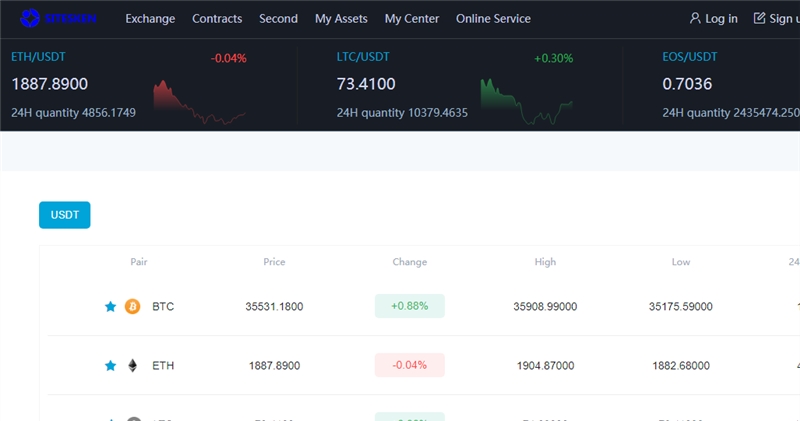800x421 pixels.
Task: Open My Center page
Action: coord(412,19)
